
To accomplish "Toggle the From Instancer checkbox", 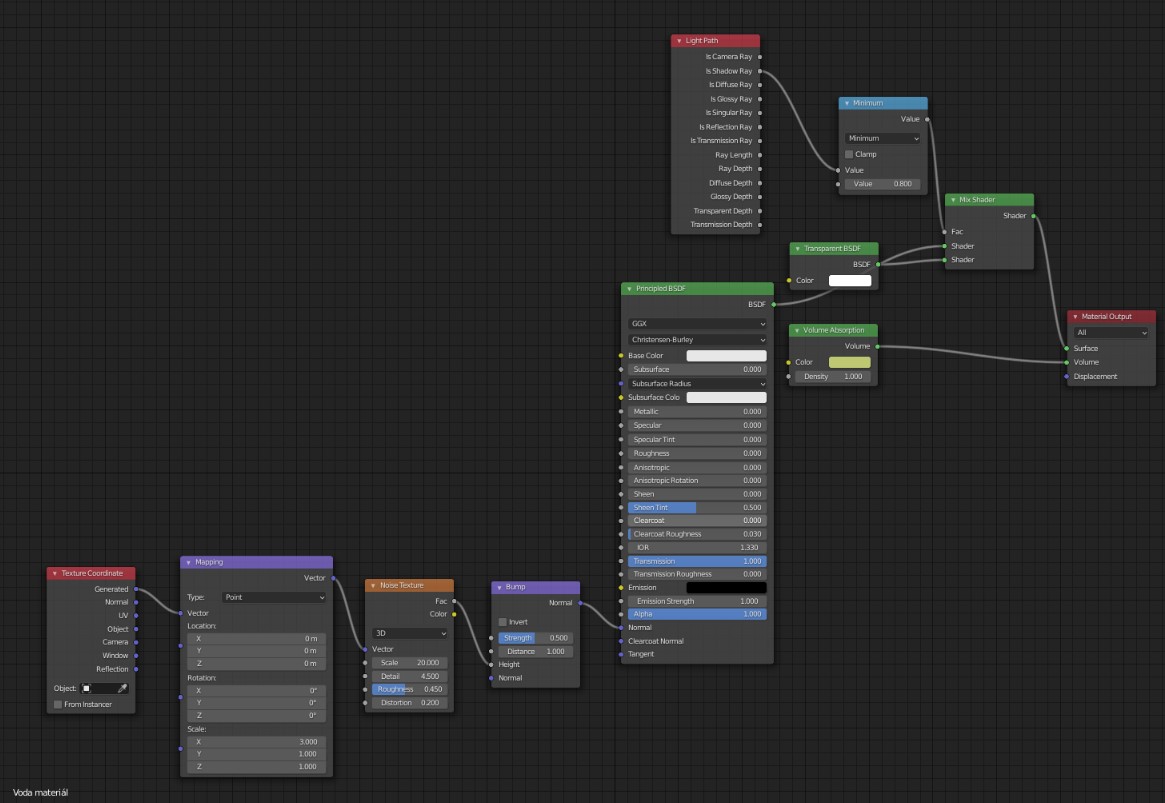I will pos(58,705).
